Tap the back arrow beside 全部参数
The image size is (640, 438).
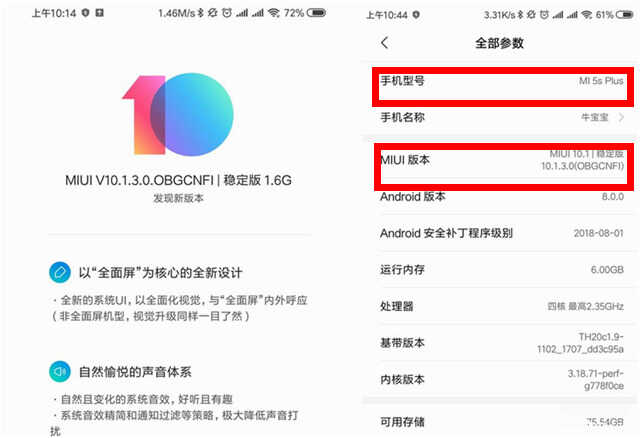[x=384, y=43]
